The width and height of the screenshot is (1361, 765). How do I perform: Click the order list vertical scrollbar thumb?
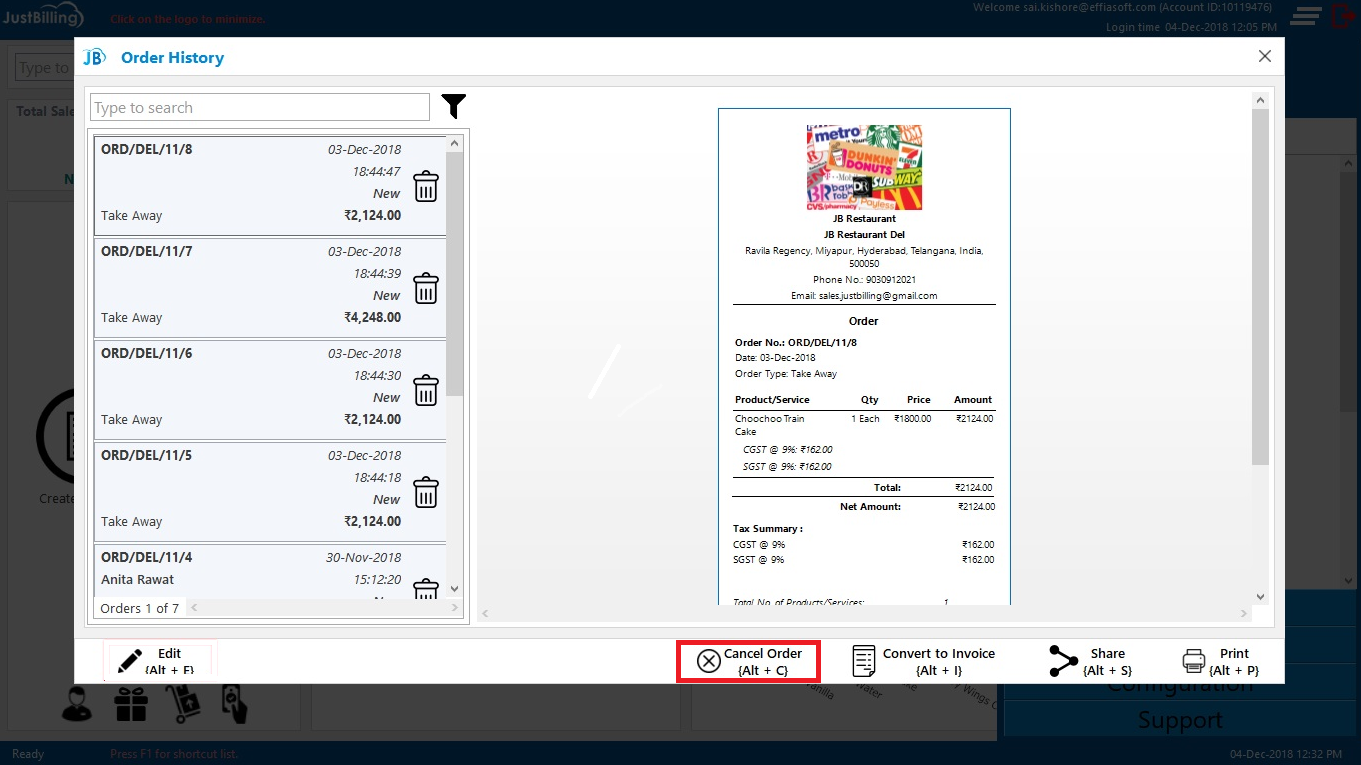tap(455, 274)
